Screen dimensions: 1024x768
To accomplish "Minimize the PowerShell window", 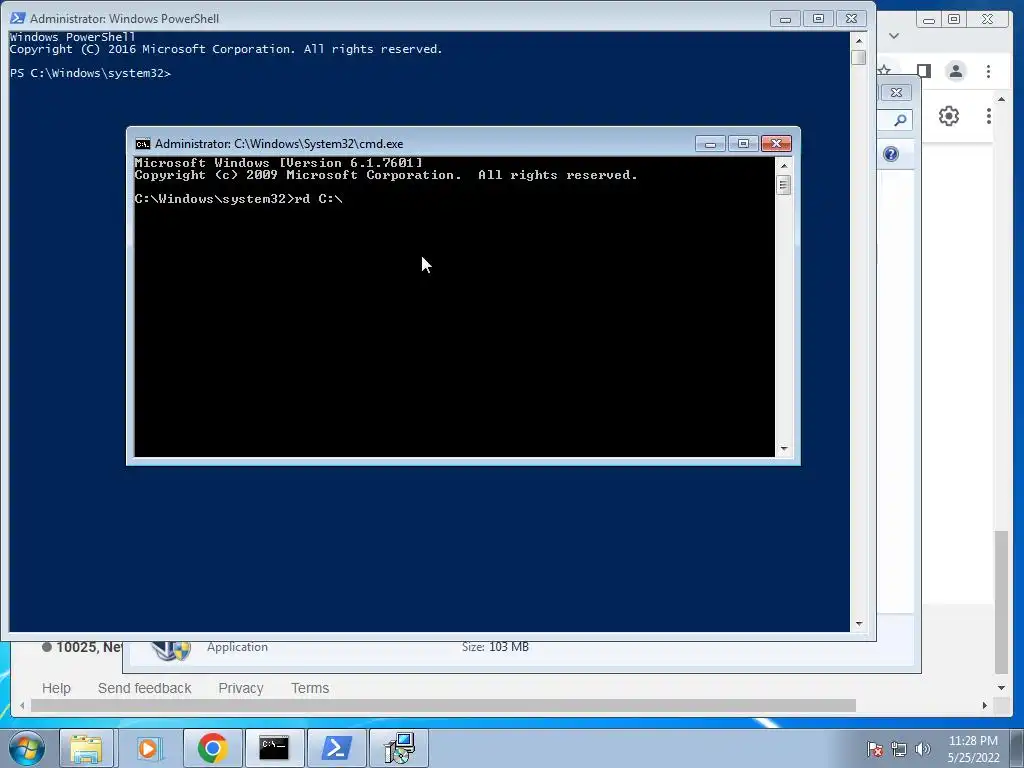I will pos(785,19).
